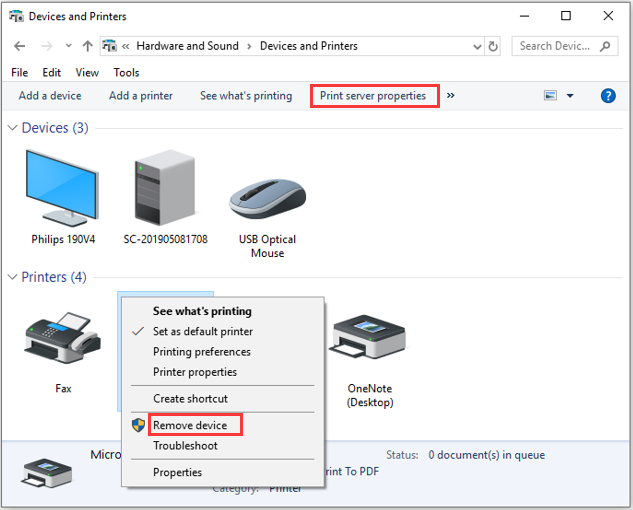Click Print server properties in toolbar
633x510 pixels.
point(373,96)
